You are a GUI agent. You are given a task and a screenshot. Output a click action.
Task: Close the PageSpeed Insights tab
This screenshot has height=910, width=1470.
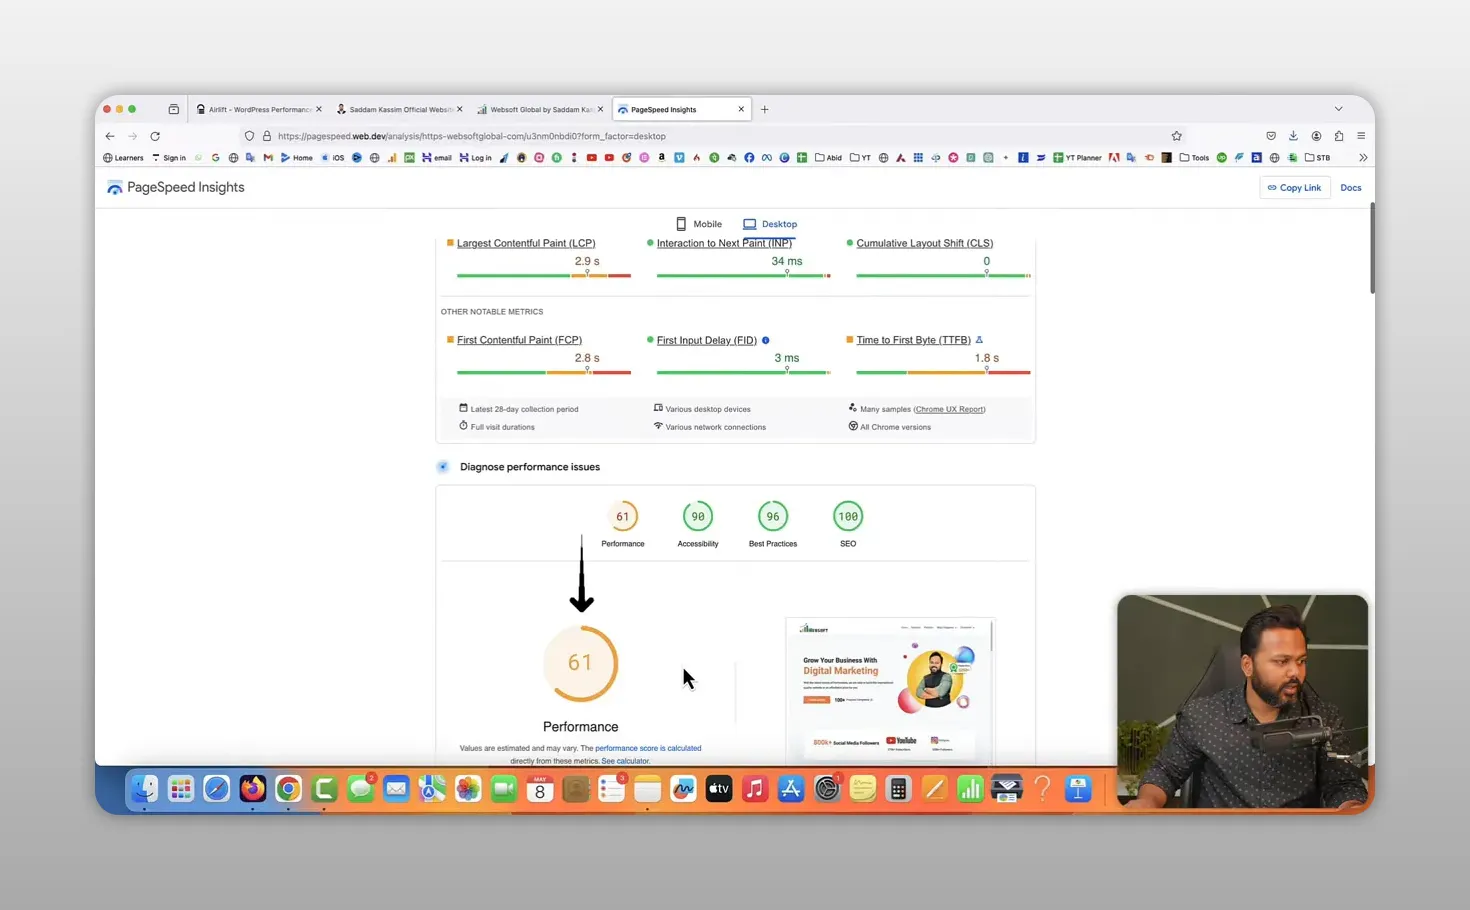pos(741,109)
